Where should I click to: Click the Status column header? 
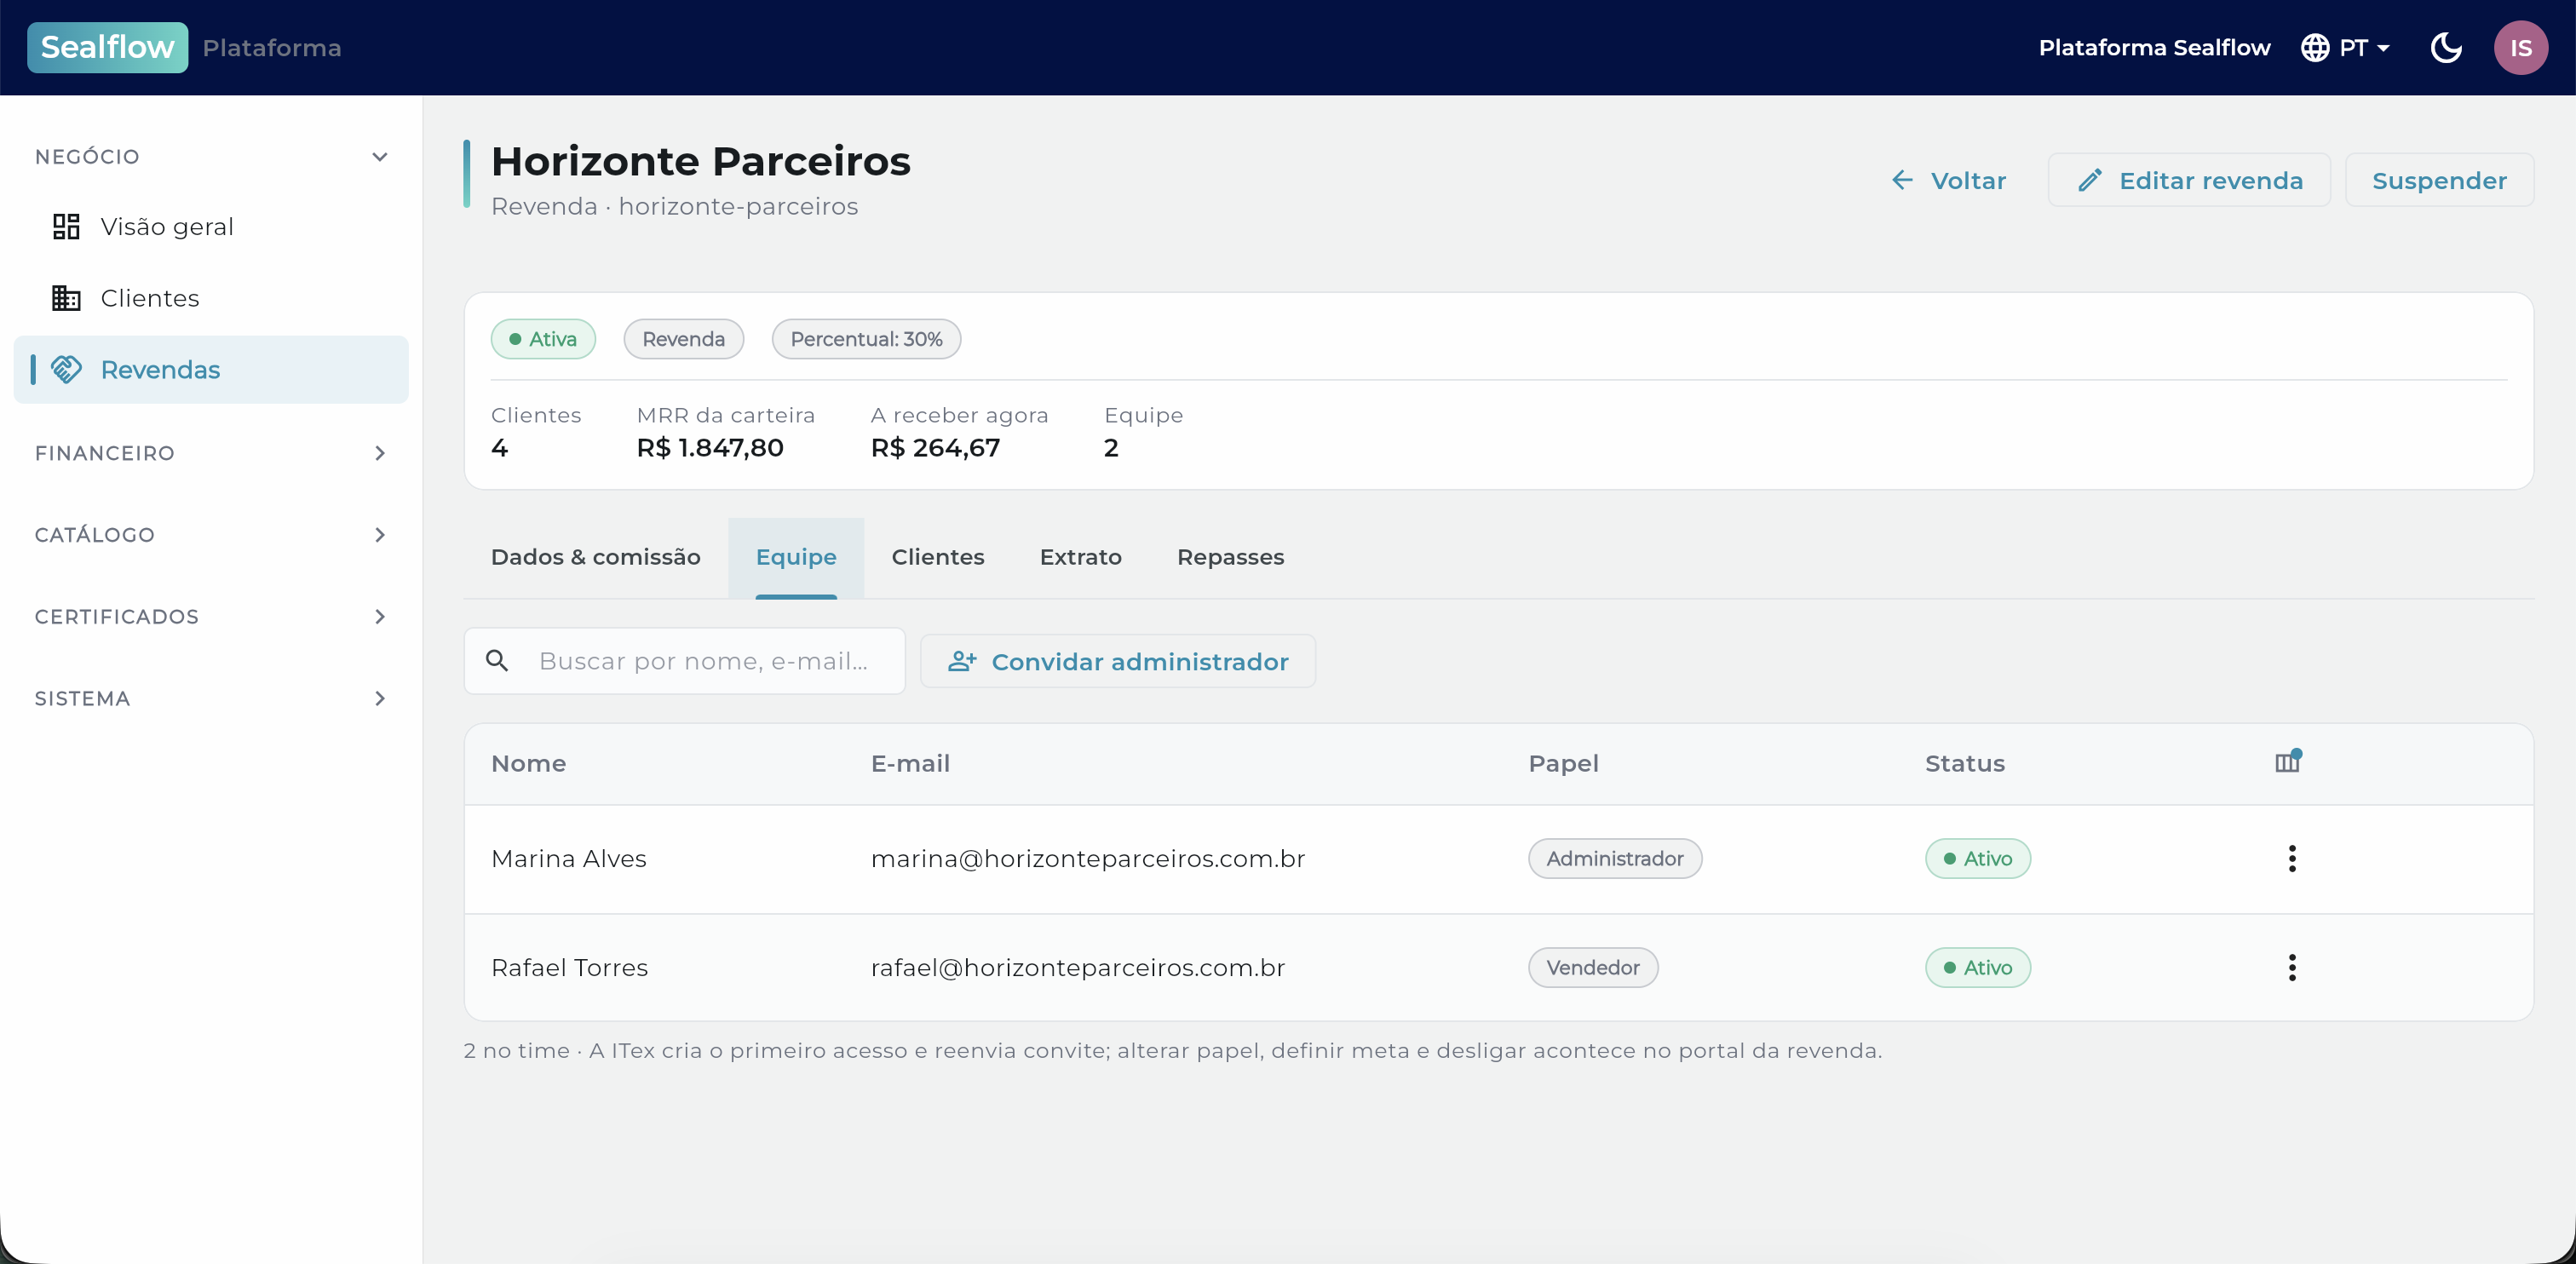coord(1964,763)
